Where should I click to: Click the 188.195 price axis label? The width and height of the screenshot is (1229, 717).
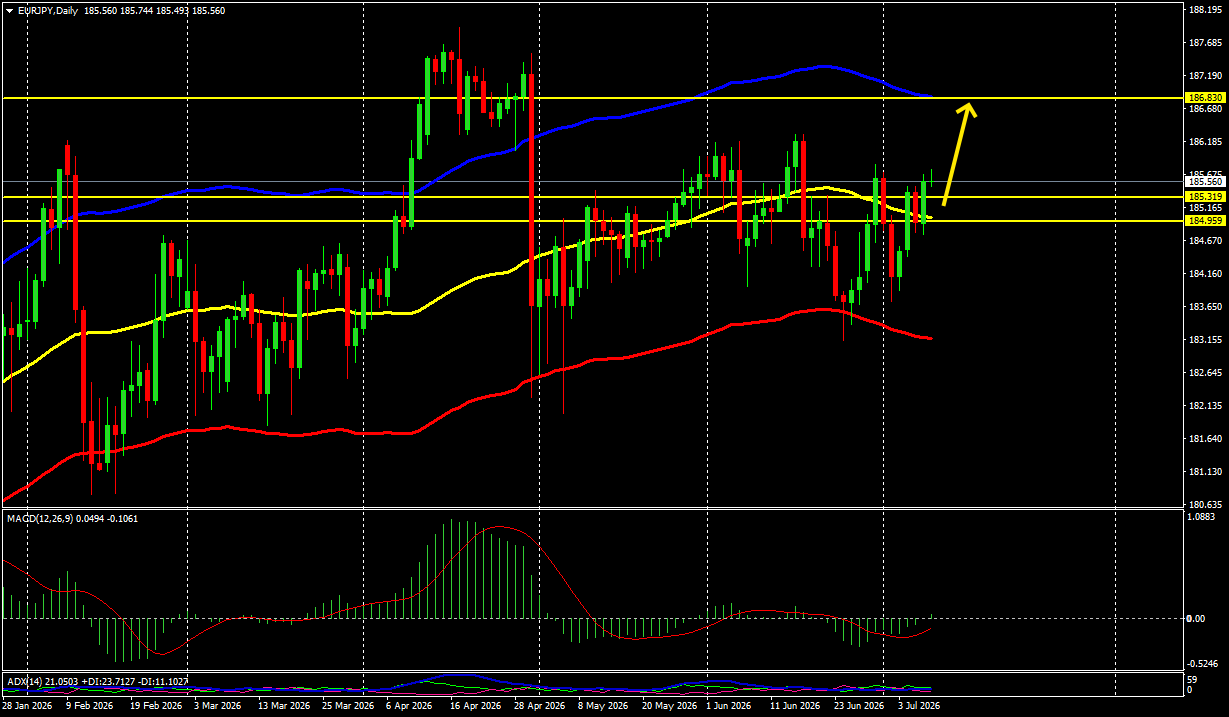tap(1205, 10)
